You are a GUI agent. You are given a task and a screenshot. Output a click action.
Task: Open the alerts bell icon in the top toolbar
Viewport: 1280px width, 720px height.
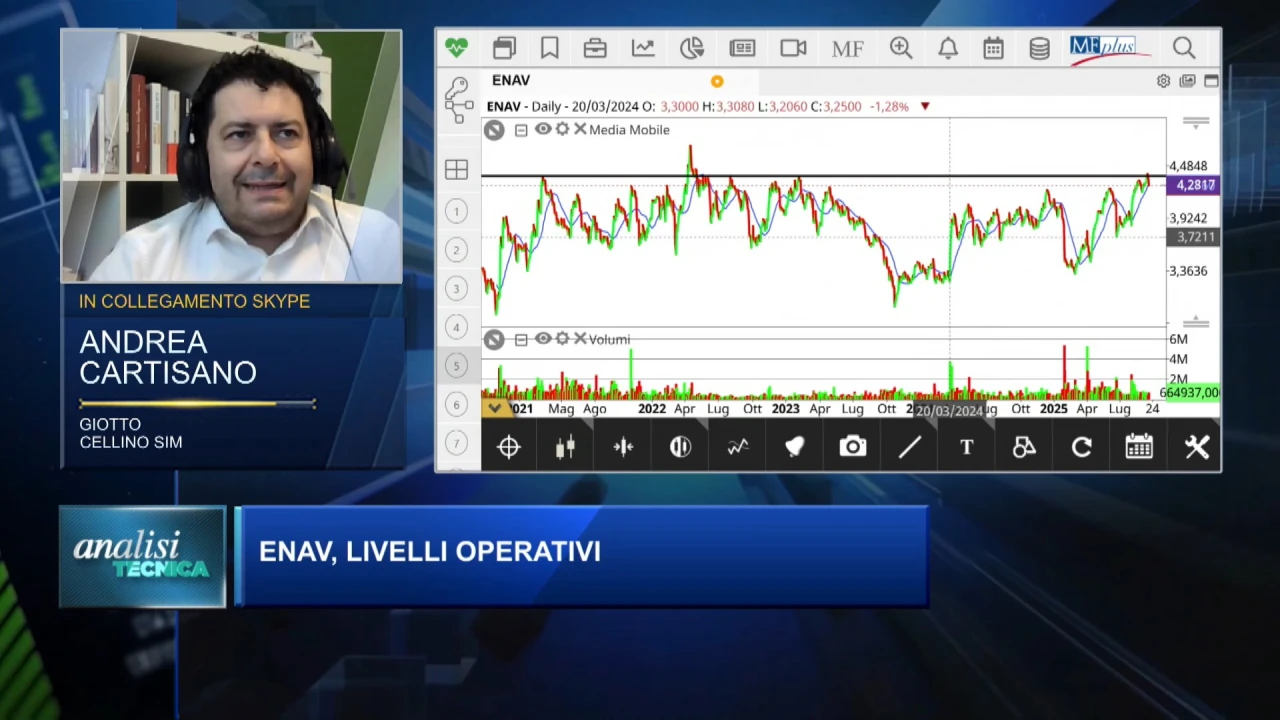point(948,48)
